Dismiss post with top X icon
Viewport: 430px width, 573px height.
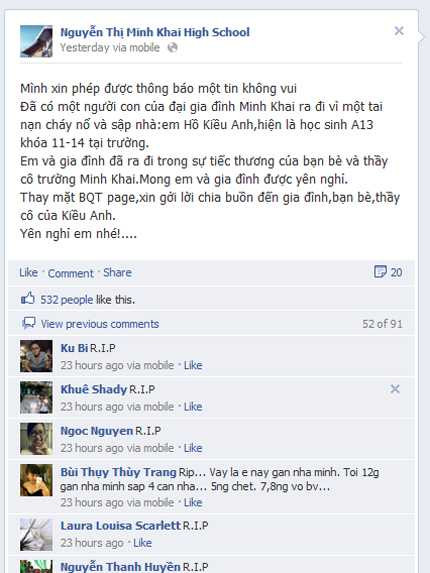pyautogui.click(x=399, y=31)
